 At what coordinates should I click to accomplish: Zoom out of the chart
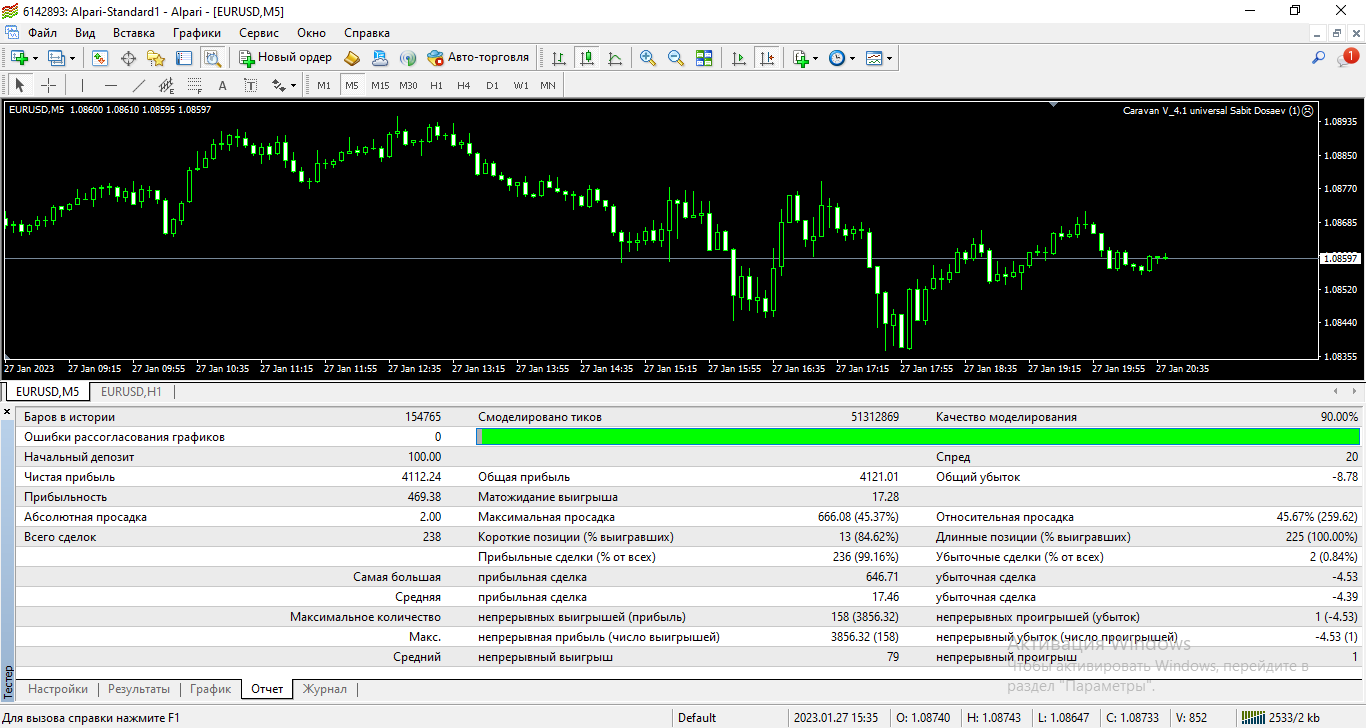pyautogui.click(x=676, y=58)
